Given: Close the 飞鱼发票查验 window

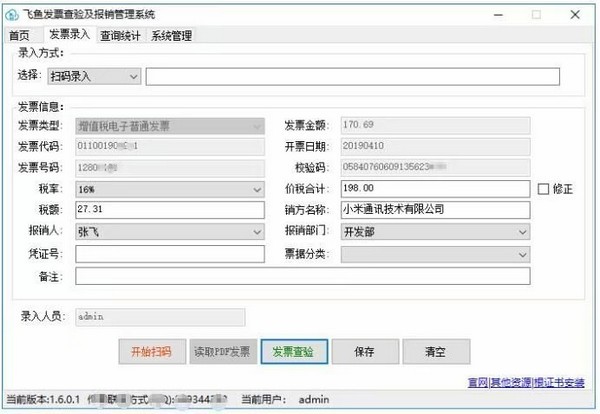Looking at the screenshot, I should coord(575,15).
